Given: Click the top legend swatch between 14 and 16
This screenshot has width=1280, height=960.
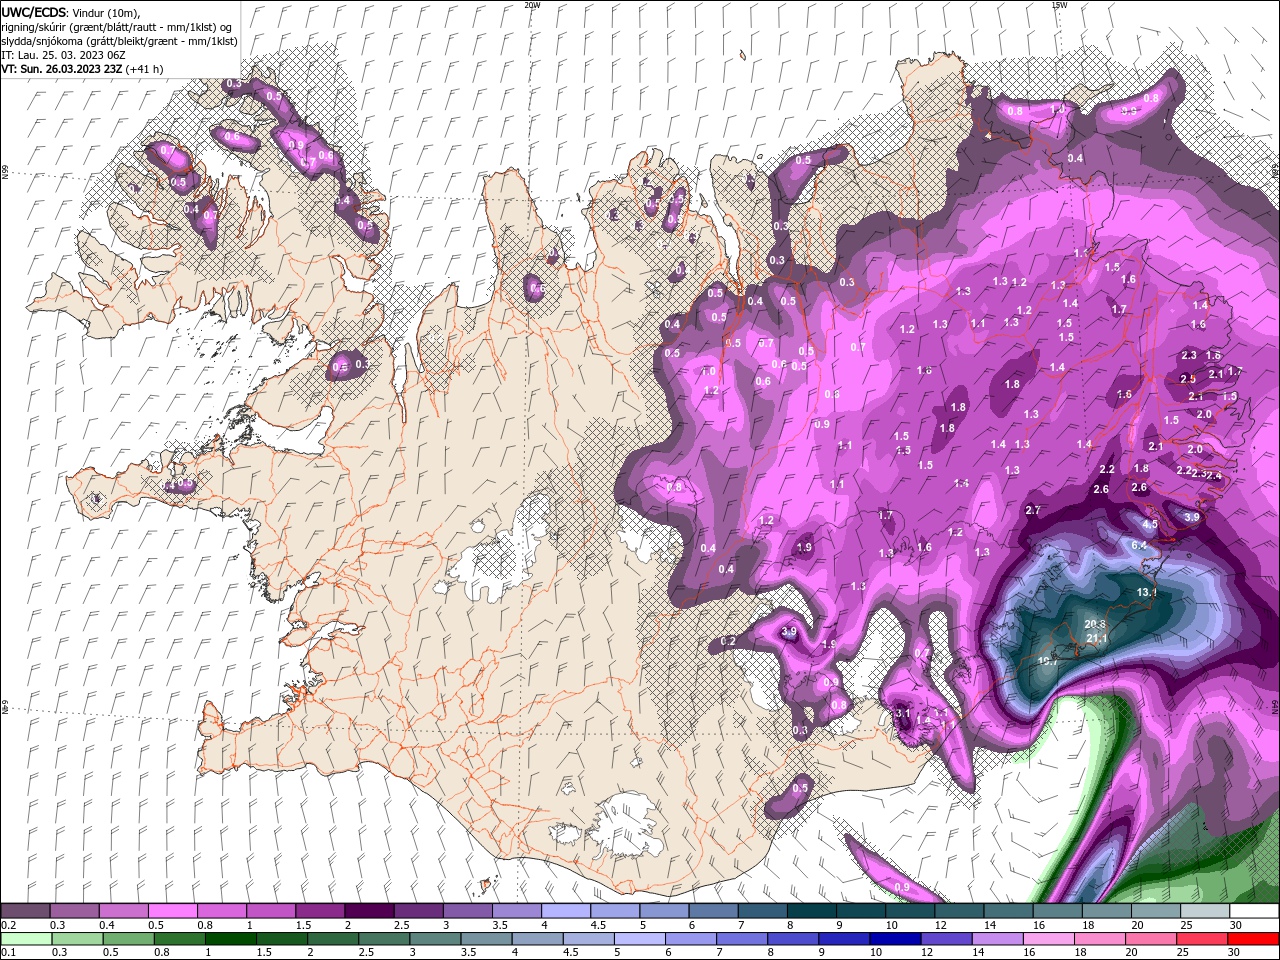Looking at the screenshot, I should point(1009,911).
